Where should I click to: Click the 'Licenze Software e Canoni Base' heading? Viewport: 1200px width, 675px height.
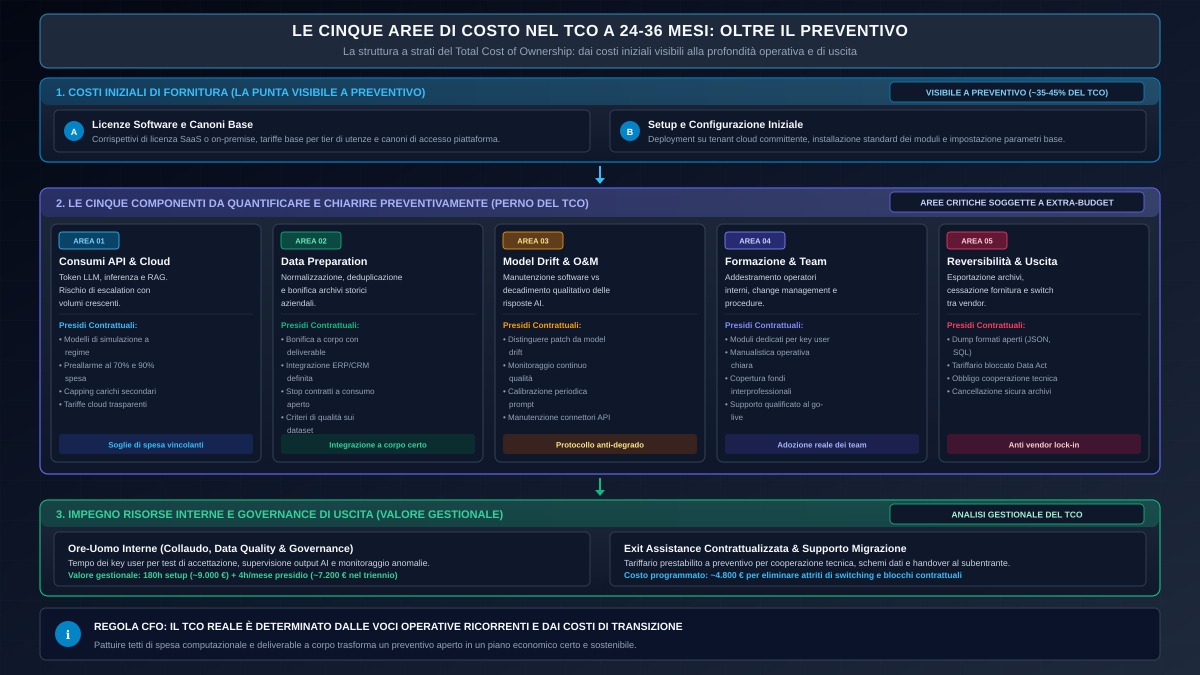pyautogui.click(x=172, y=125)
